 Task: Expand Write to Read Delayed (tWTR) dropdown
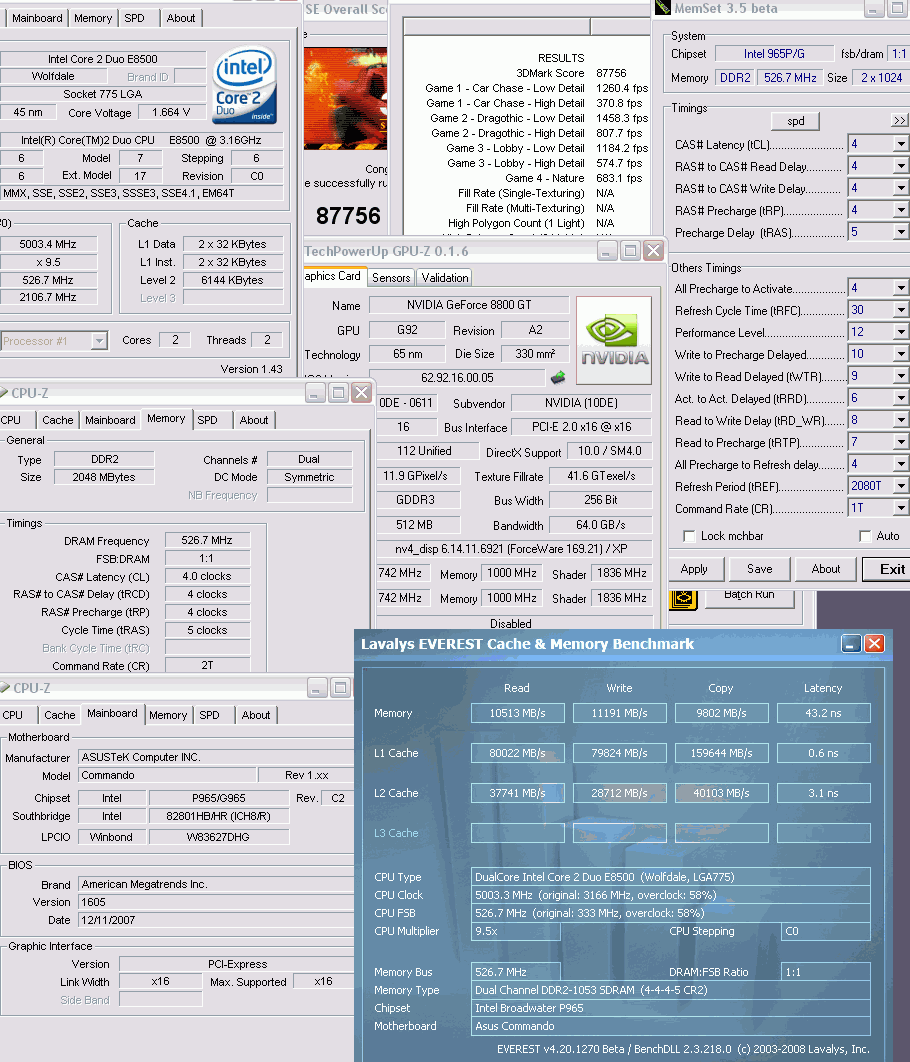(x=901, y=377)
